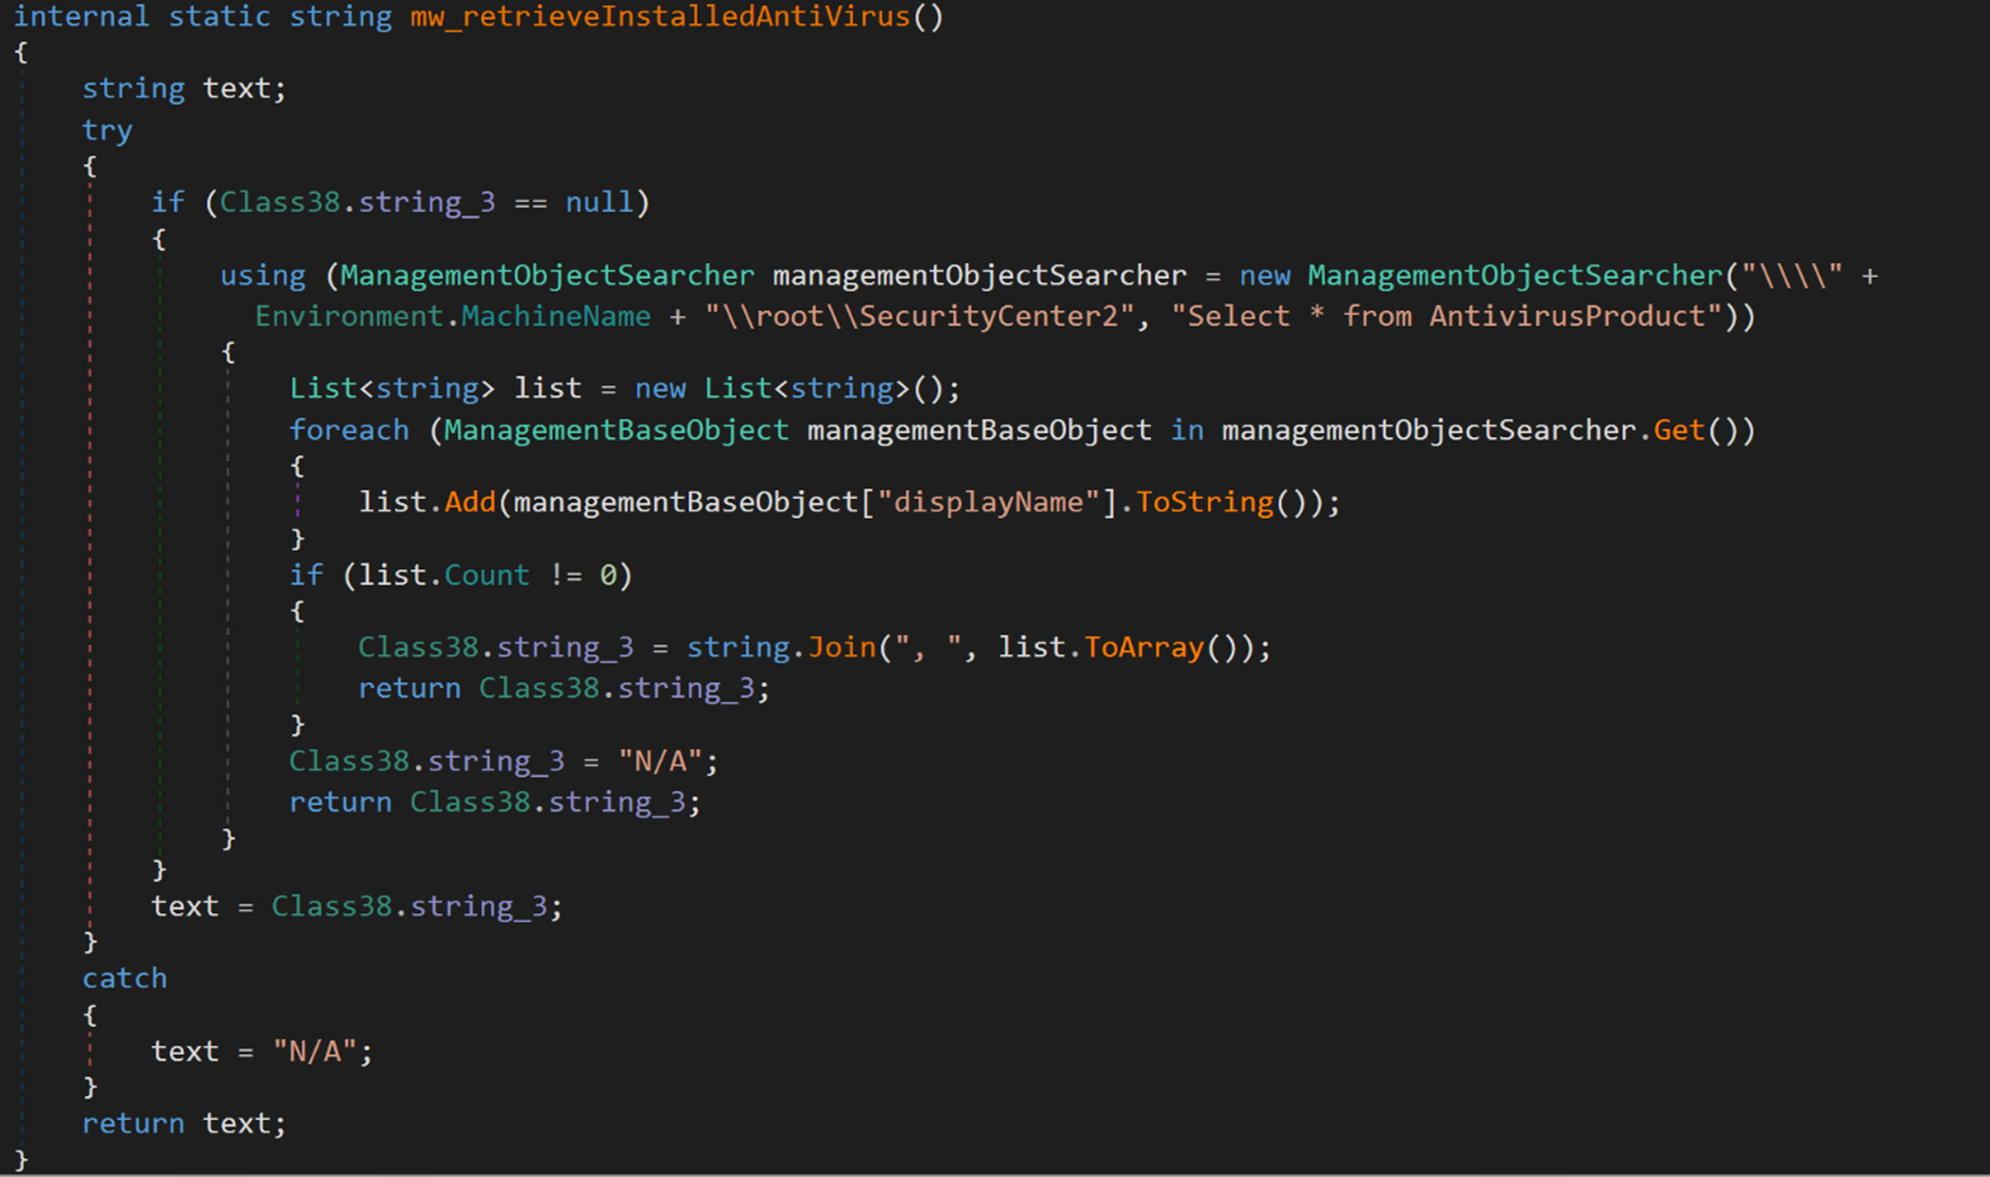Viewport: 1990px width, 1177px height.
Task: Click List<string> type declaration
Action: [391, 388]
